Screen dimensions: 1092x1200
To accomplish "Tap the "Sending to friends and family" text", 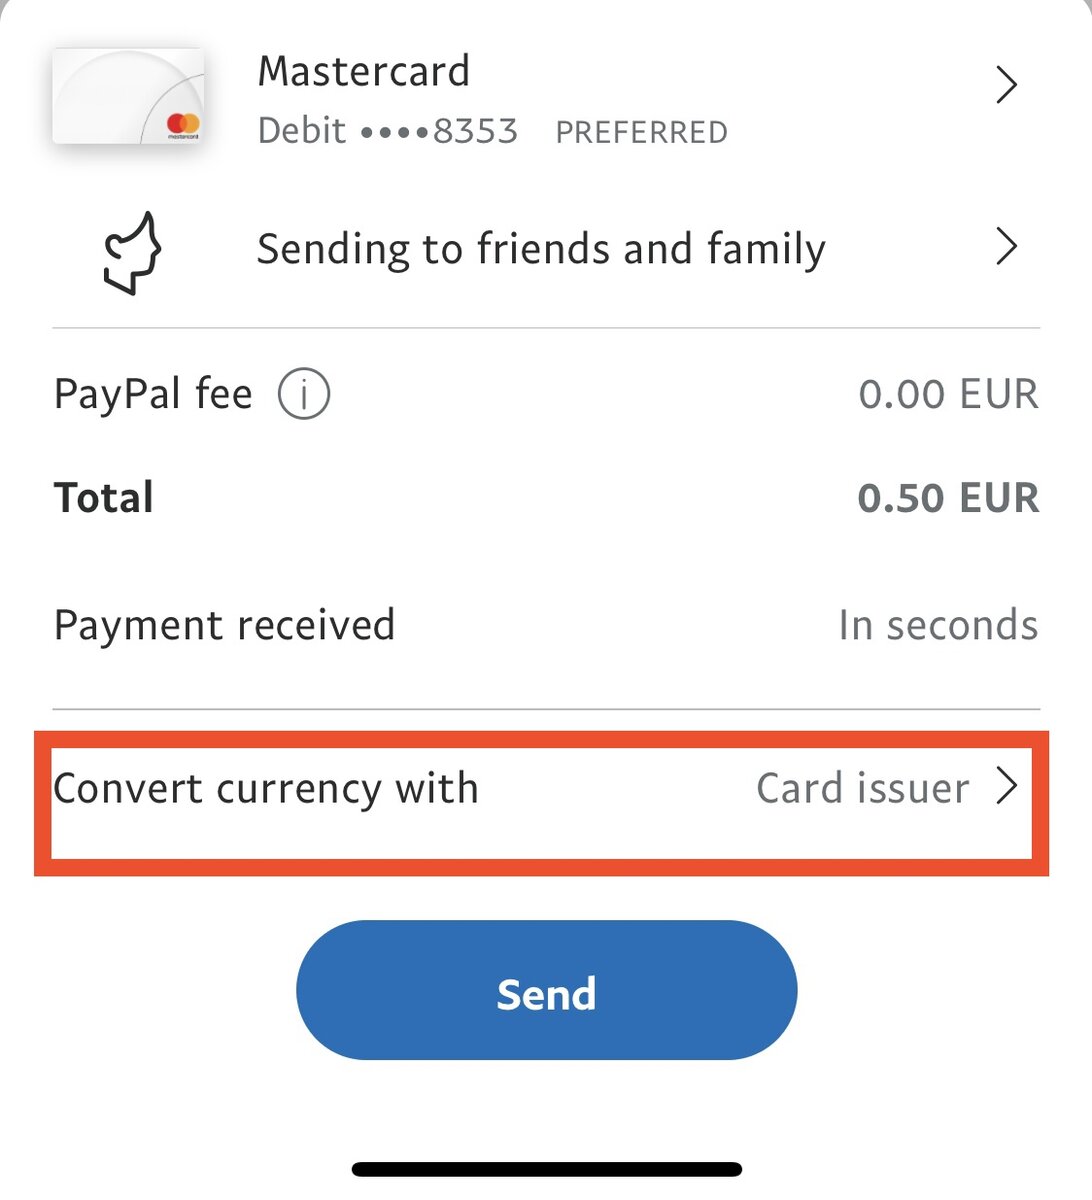I will (541, 249).
